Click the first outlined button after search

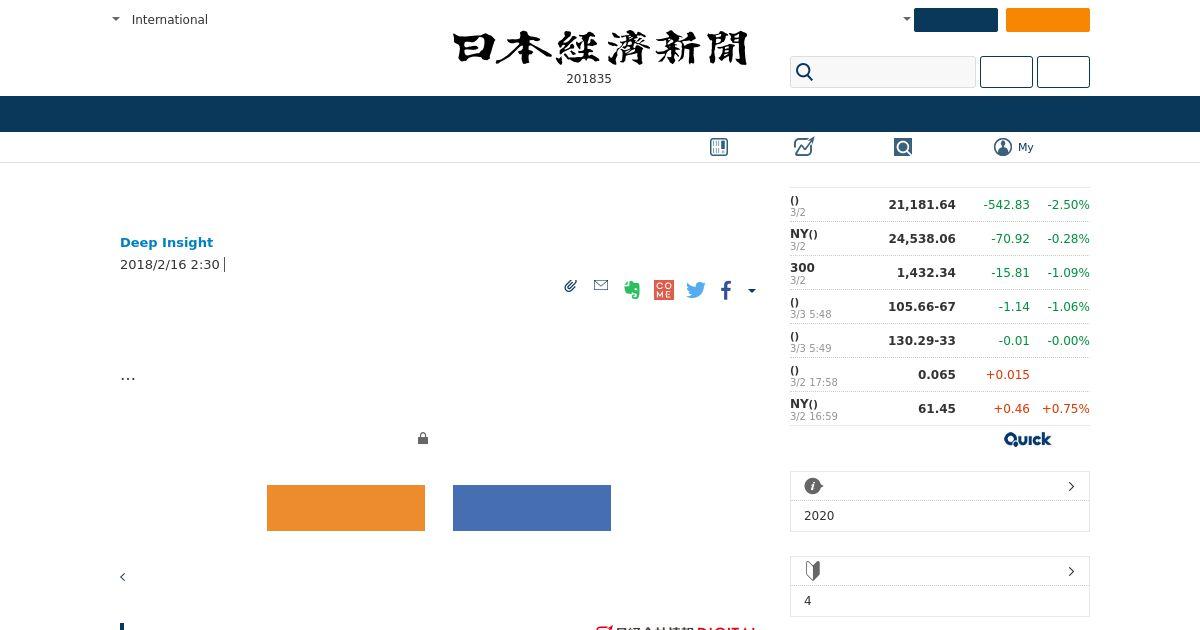coord(1006,72)
